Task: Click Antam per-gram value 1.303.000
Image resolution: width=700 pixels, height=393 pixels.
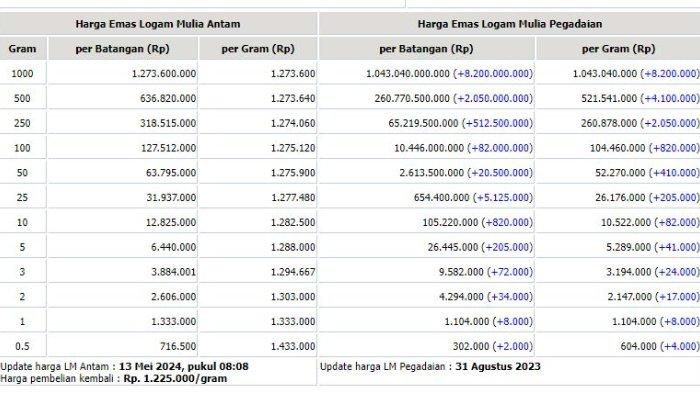Action: pyautogui.click(x=293, y=297)
